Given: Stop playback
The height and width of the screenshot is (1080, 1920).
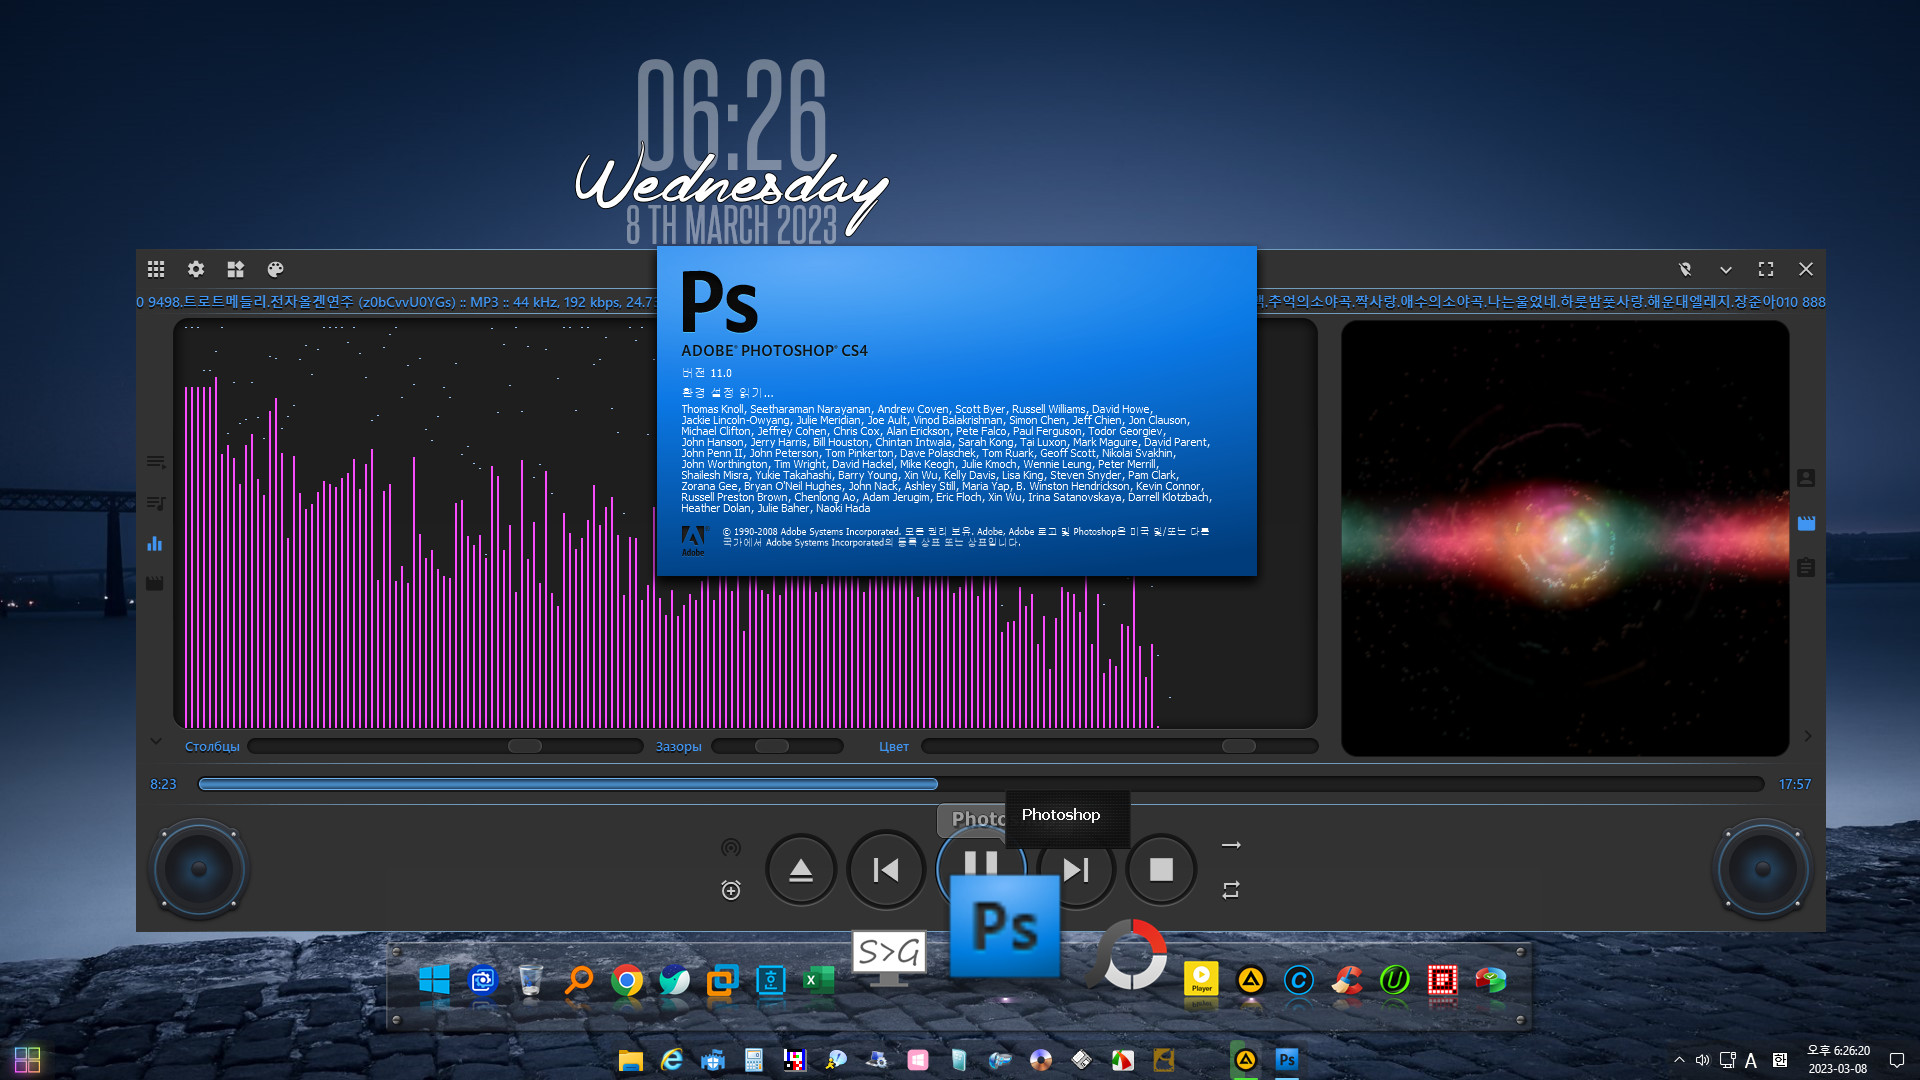Looking at the screenshot, I should pyautogui.click(x=1161, y=870).
